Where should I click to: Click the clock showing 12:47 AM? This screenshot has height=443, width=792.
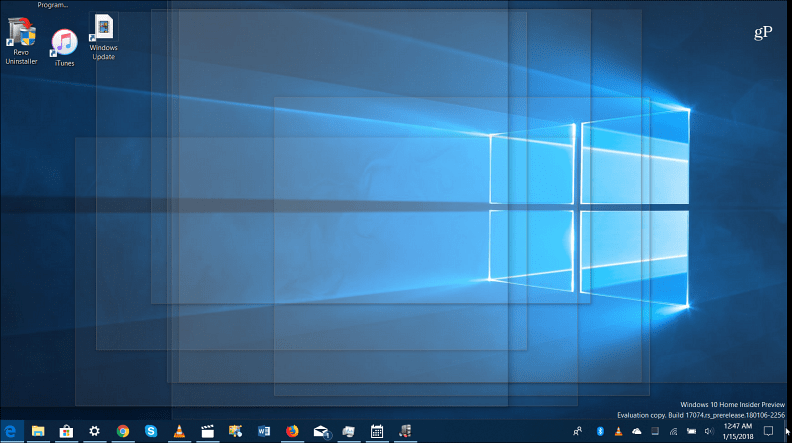click(737, 431)
